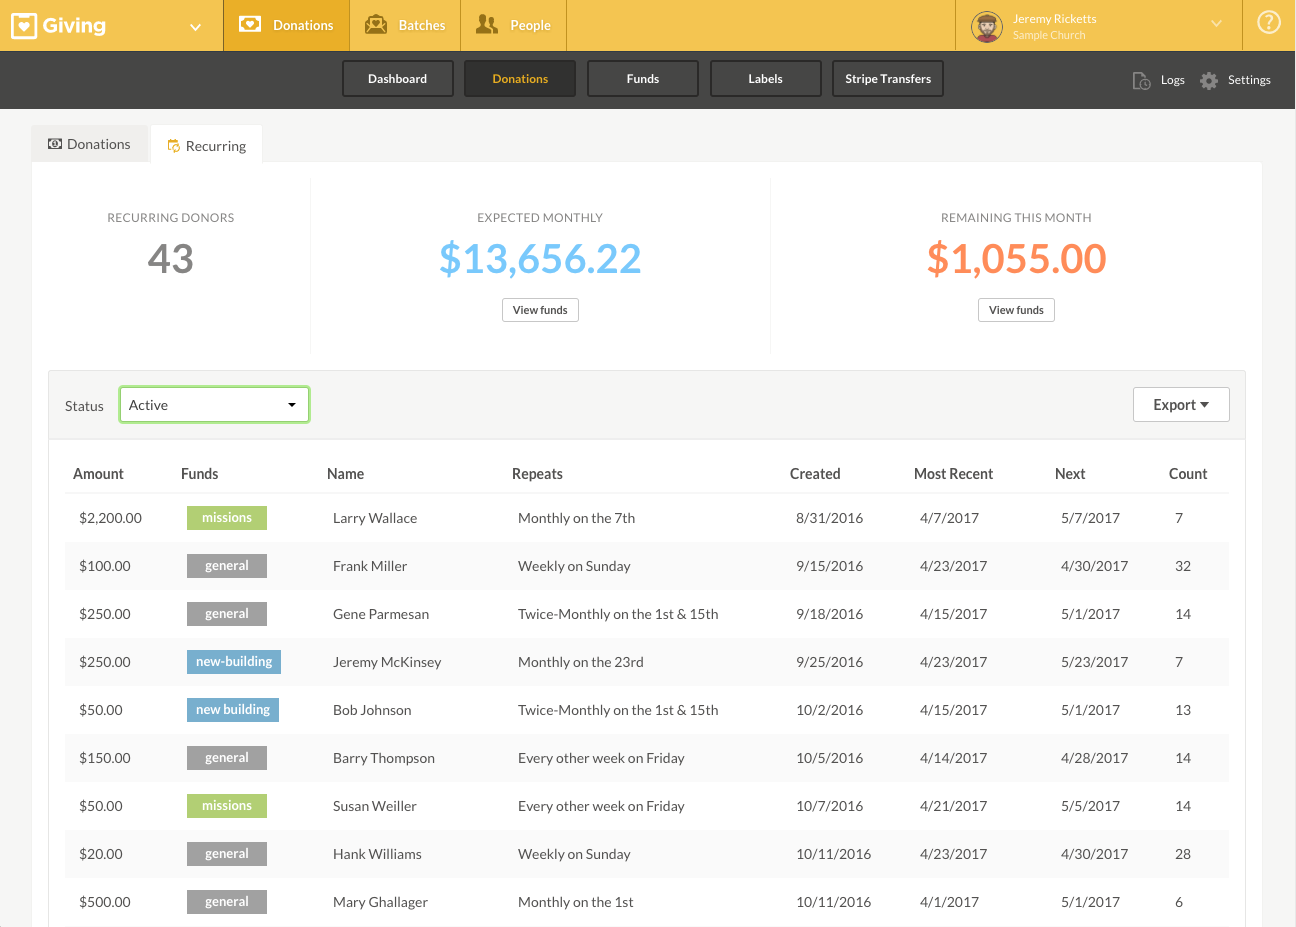Open Batches via envelope icon

(376, 25)
